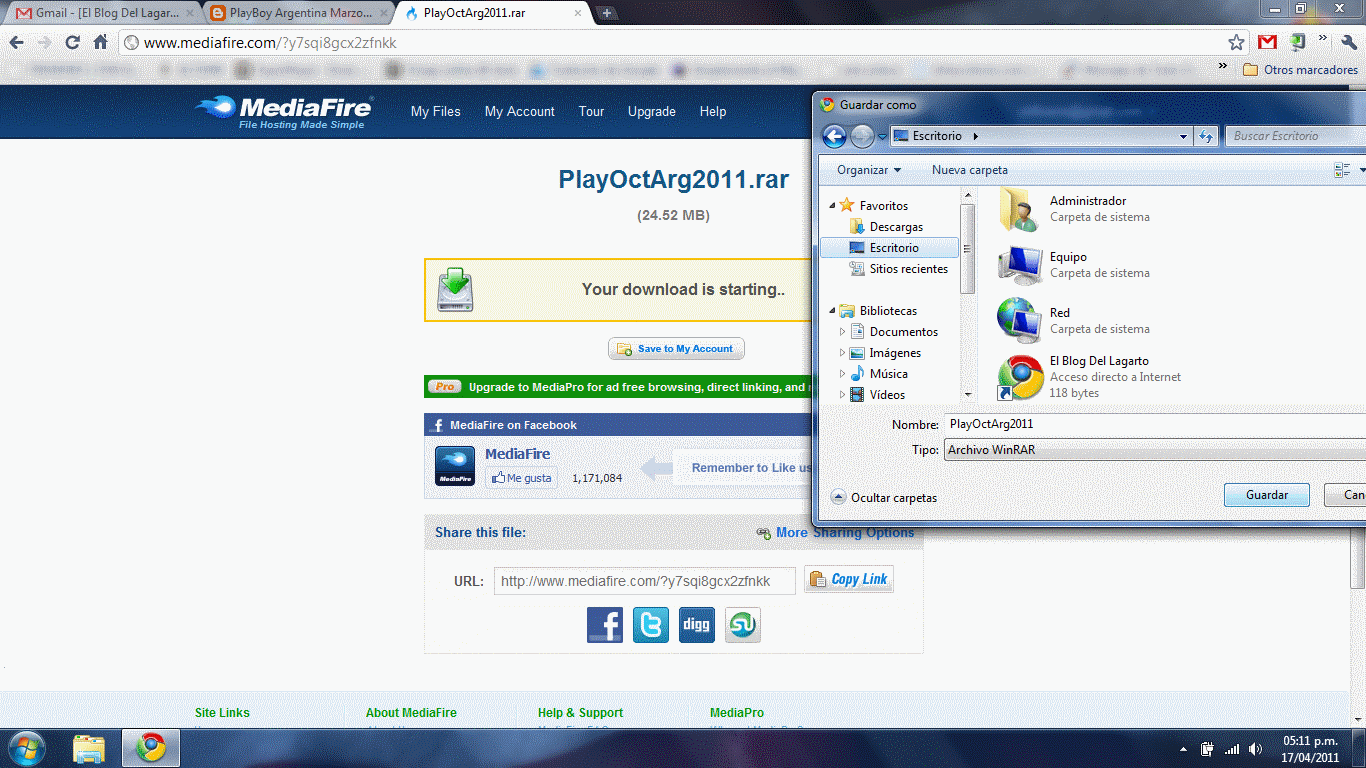1366x768 pixels.
Task: Open Tour in MediaFire navigation
Action: point(591,112)
